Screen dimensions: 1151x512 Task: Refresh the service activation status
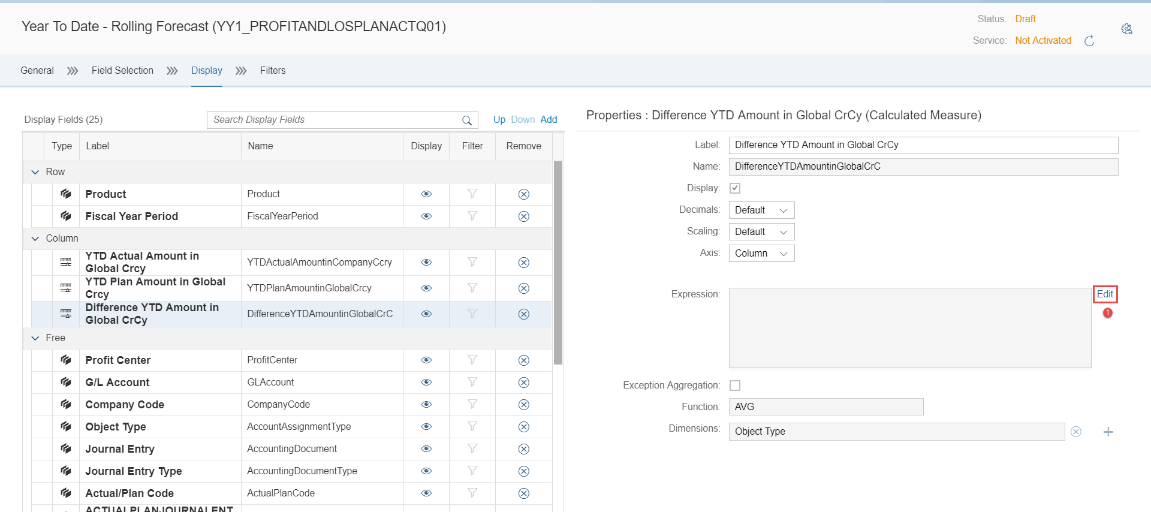coord(1090,41)
